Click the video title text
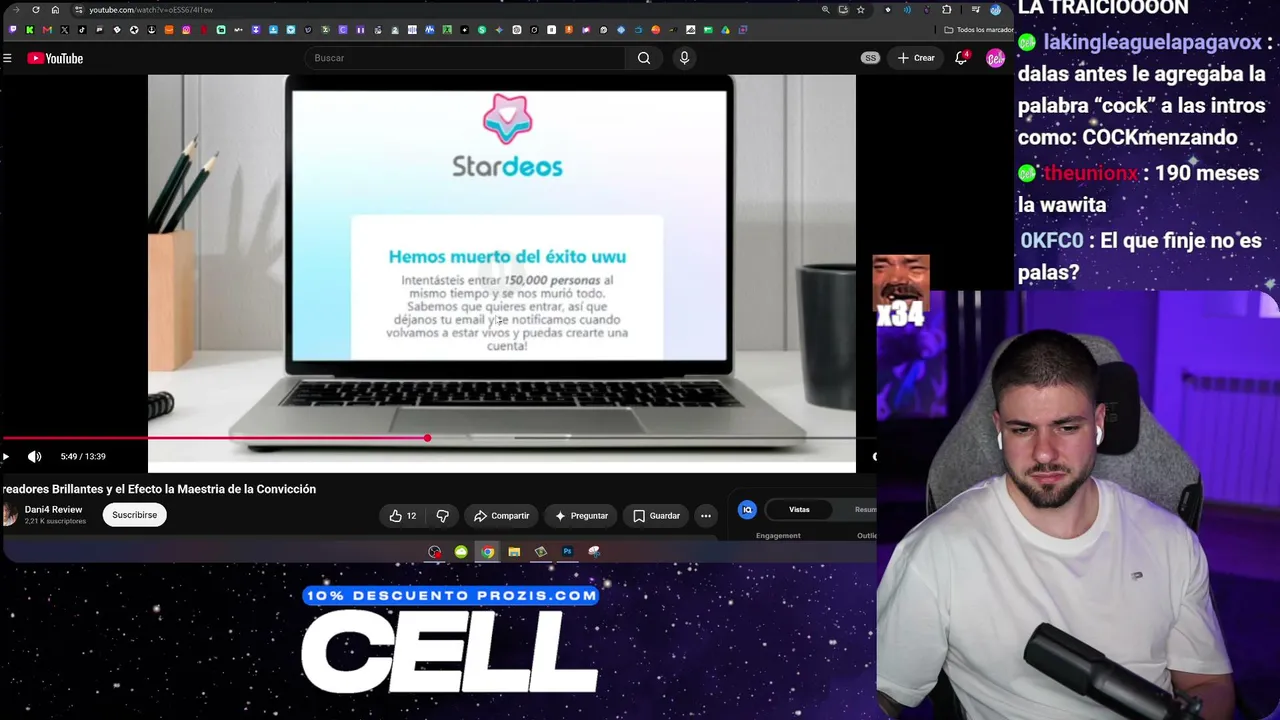 coord(159,489)
